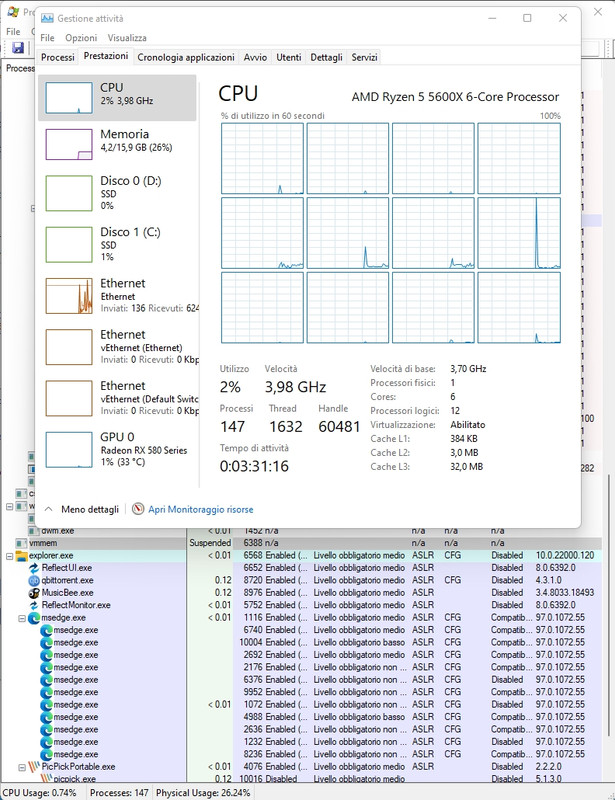The height and width of the screenshot is (800, 615).
Task: Select GPU 0 Radeon RX 580 item
Action: coord(117,449)
